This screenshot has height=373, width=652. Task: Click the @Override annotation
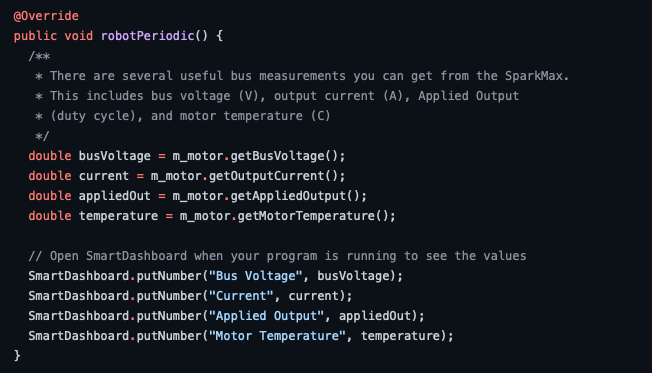pyautogui.click(x=46, y=16)
